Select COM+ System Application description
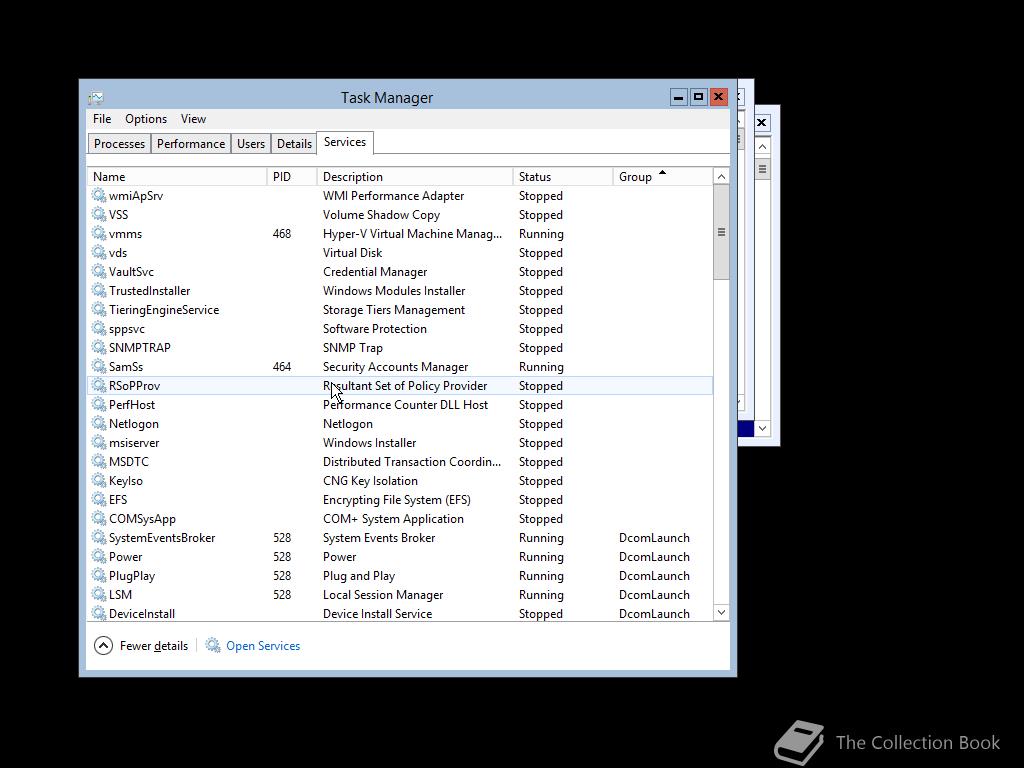This screenshot has height=768, width=1024. 393,519
